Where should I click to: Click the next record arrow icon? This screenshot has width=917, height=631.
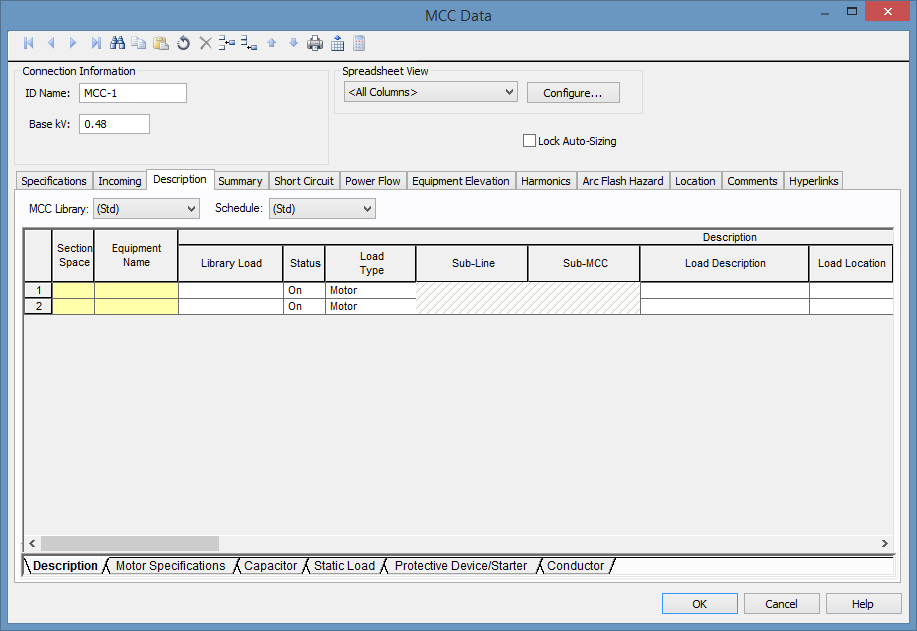click(73, 43)
